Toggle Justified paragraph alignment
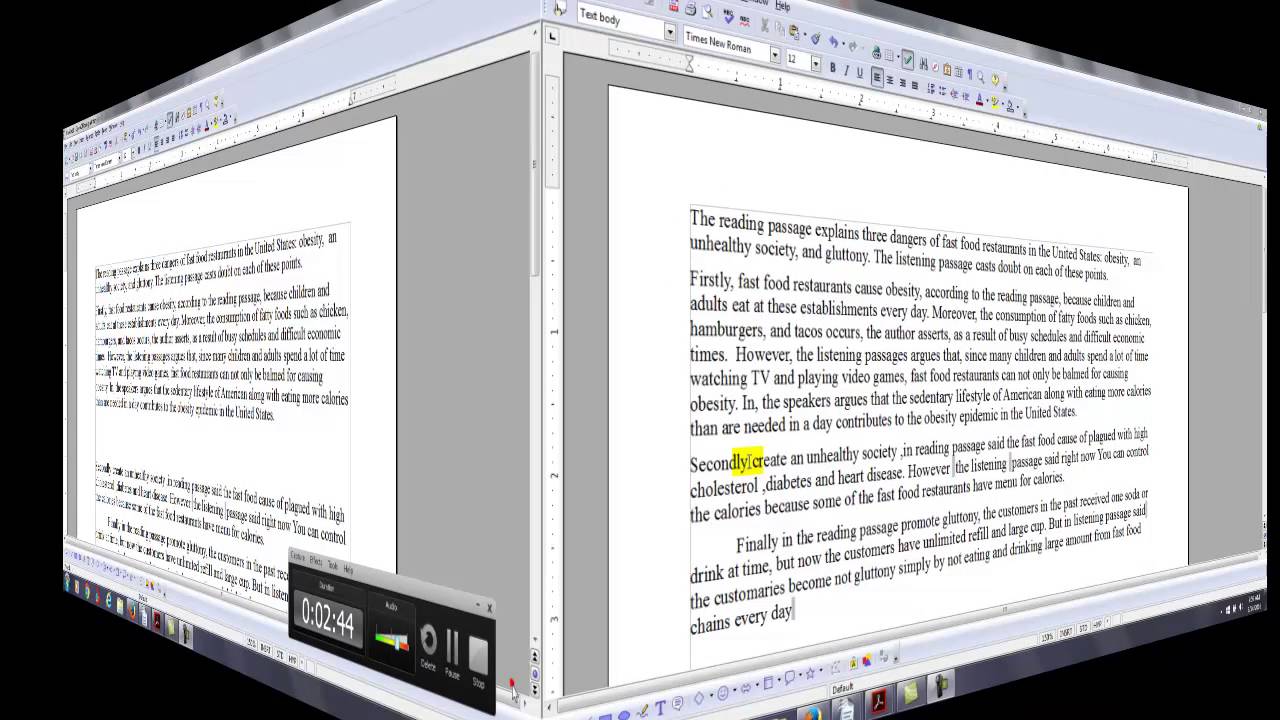Viewport: 1280px width, 720px height. [913, 85]
